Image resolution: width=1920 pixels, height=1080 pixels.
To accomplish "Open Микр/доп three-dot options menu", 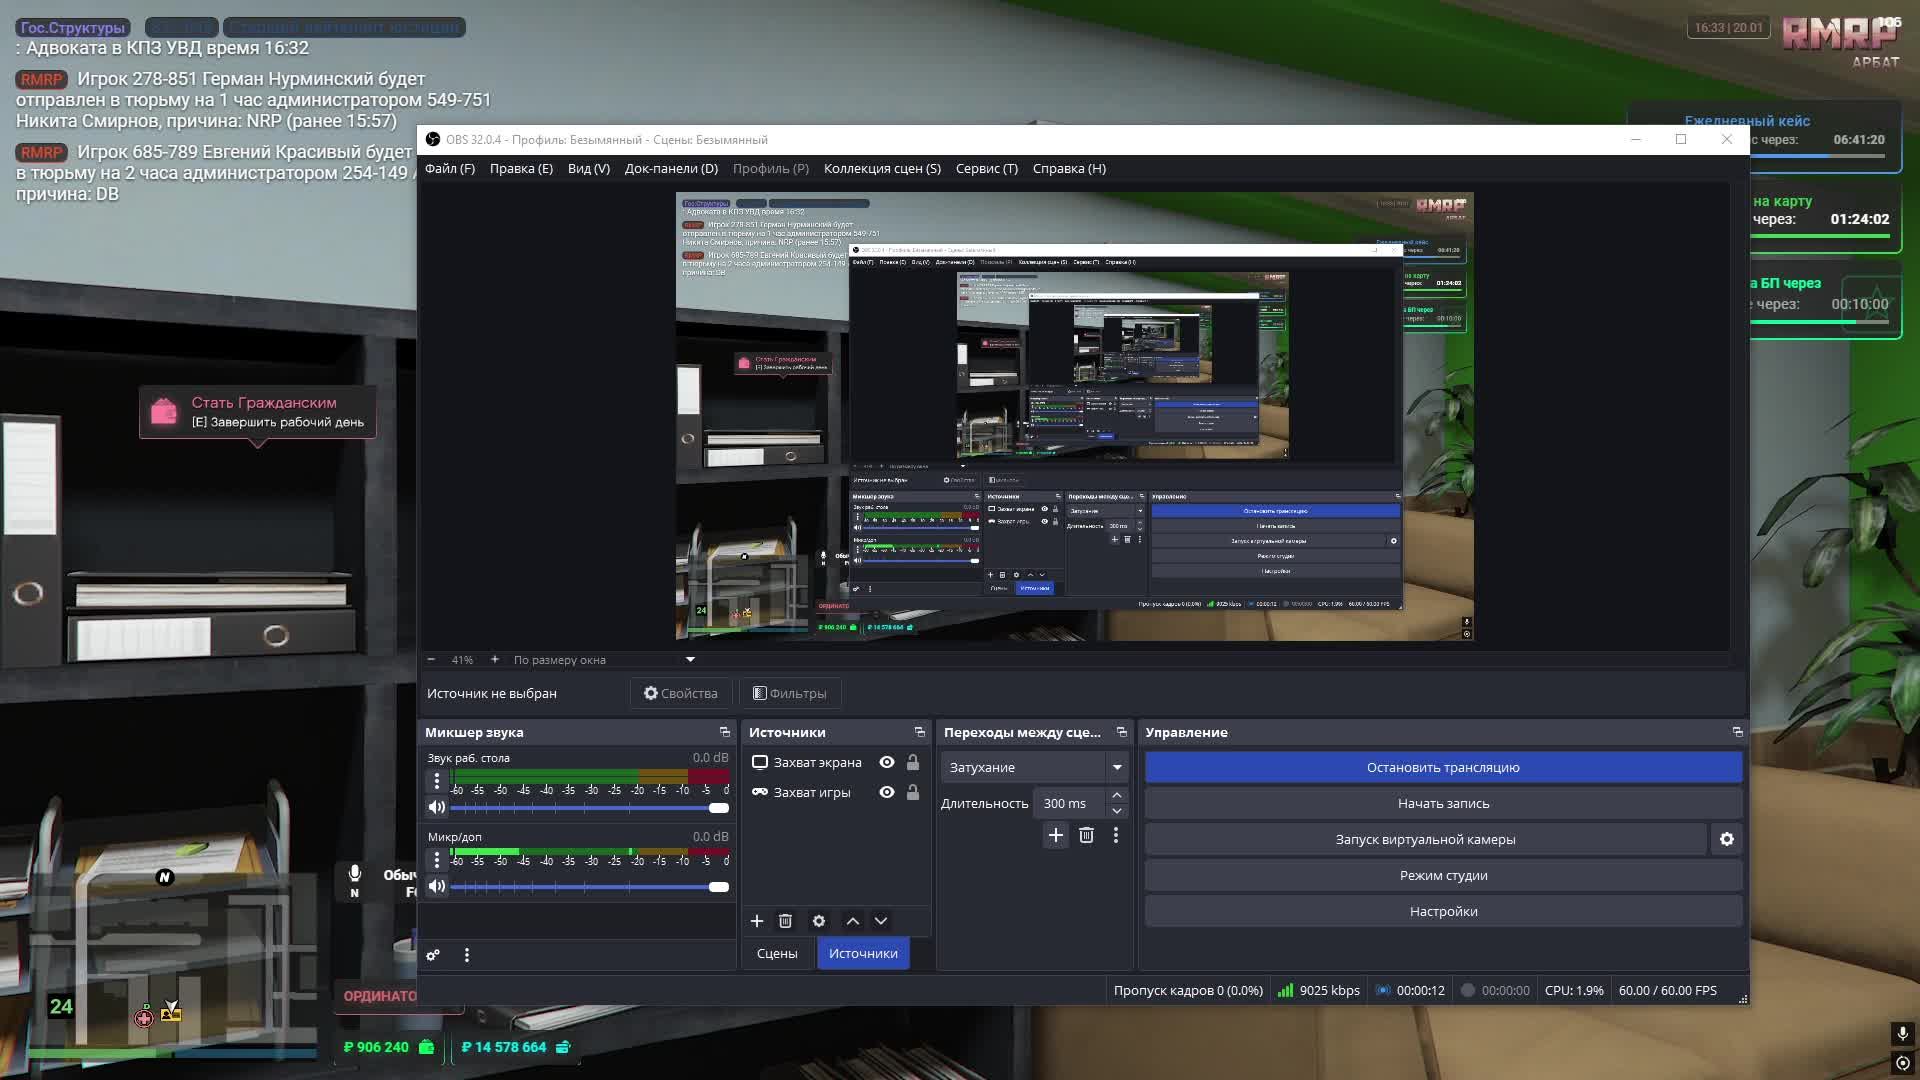I will pyautogui.click(x=436, y=860).
